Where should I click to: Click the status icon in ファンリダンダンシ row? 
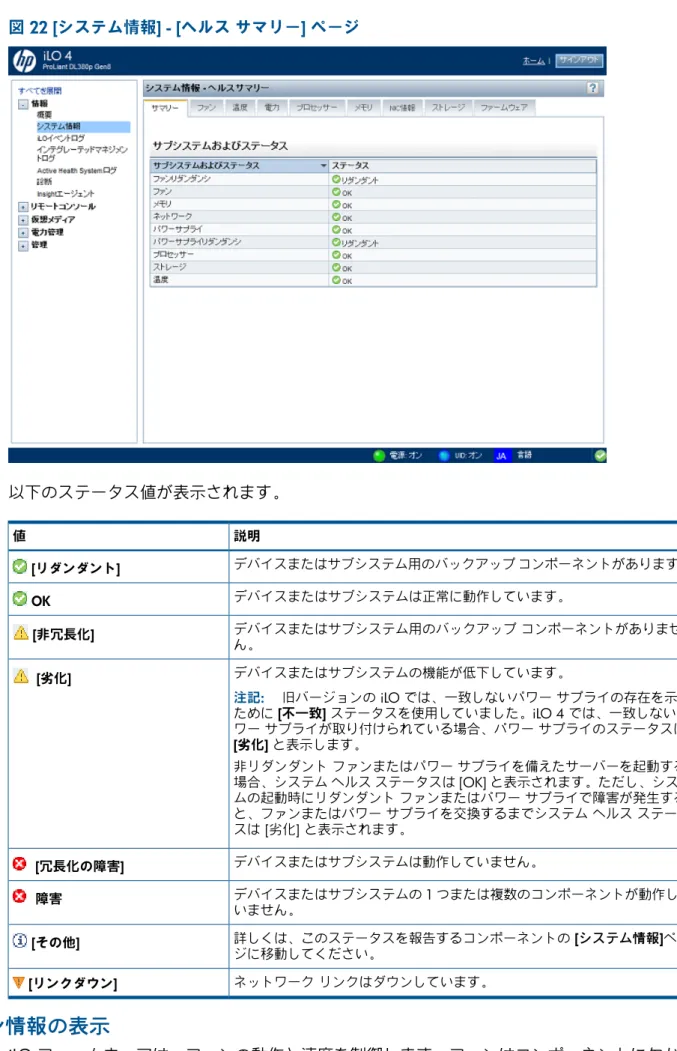(x=336, y=180)
